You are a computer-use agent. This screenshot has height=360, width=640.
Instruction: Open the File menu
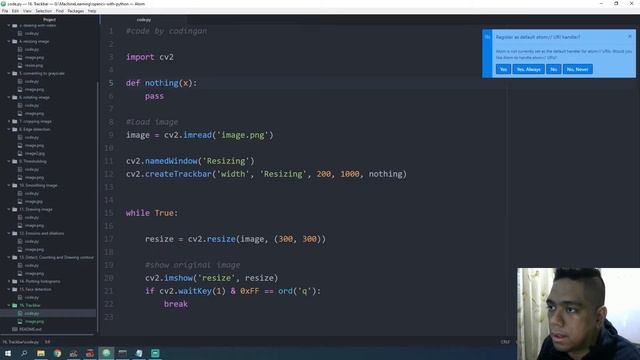[5, 11]
